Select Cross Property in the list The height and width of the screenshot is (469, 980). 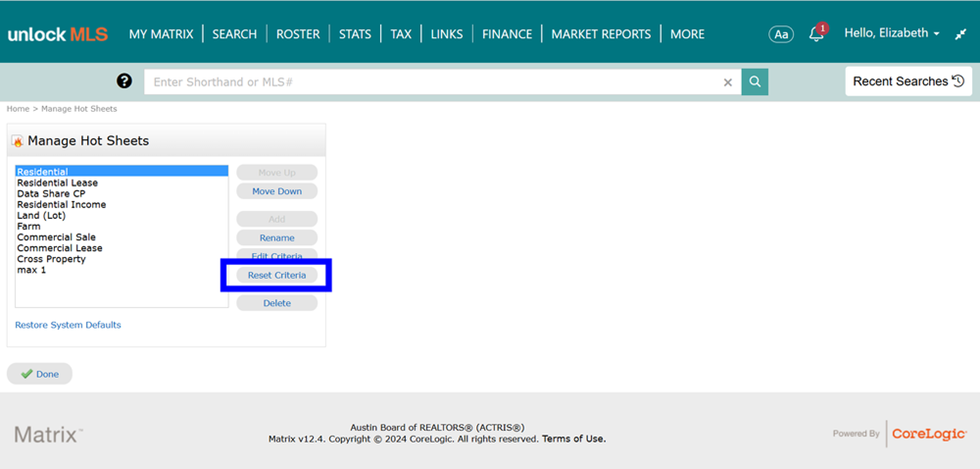tap(122, 259)
